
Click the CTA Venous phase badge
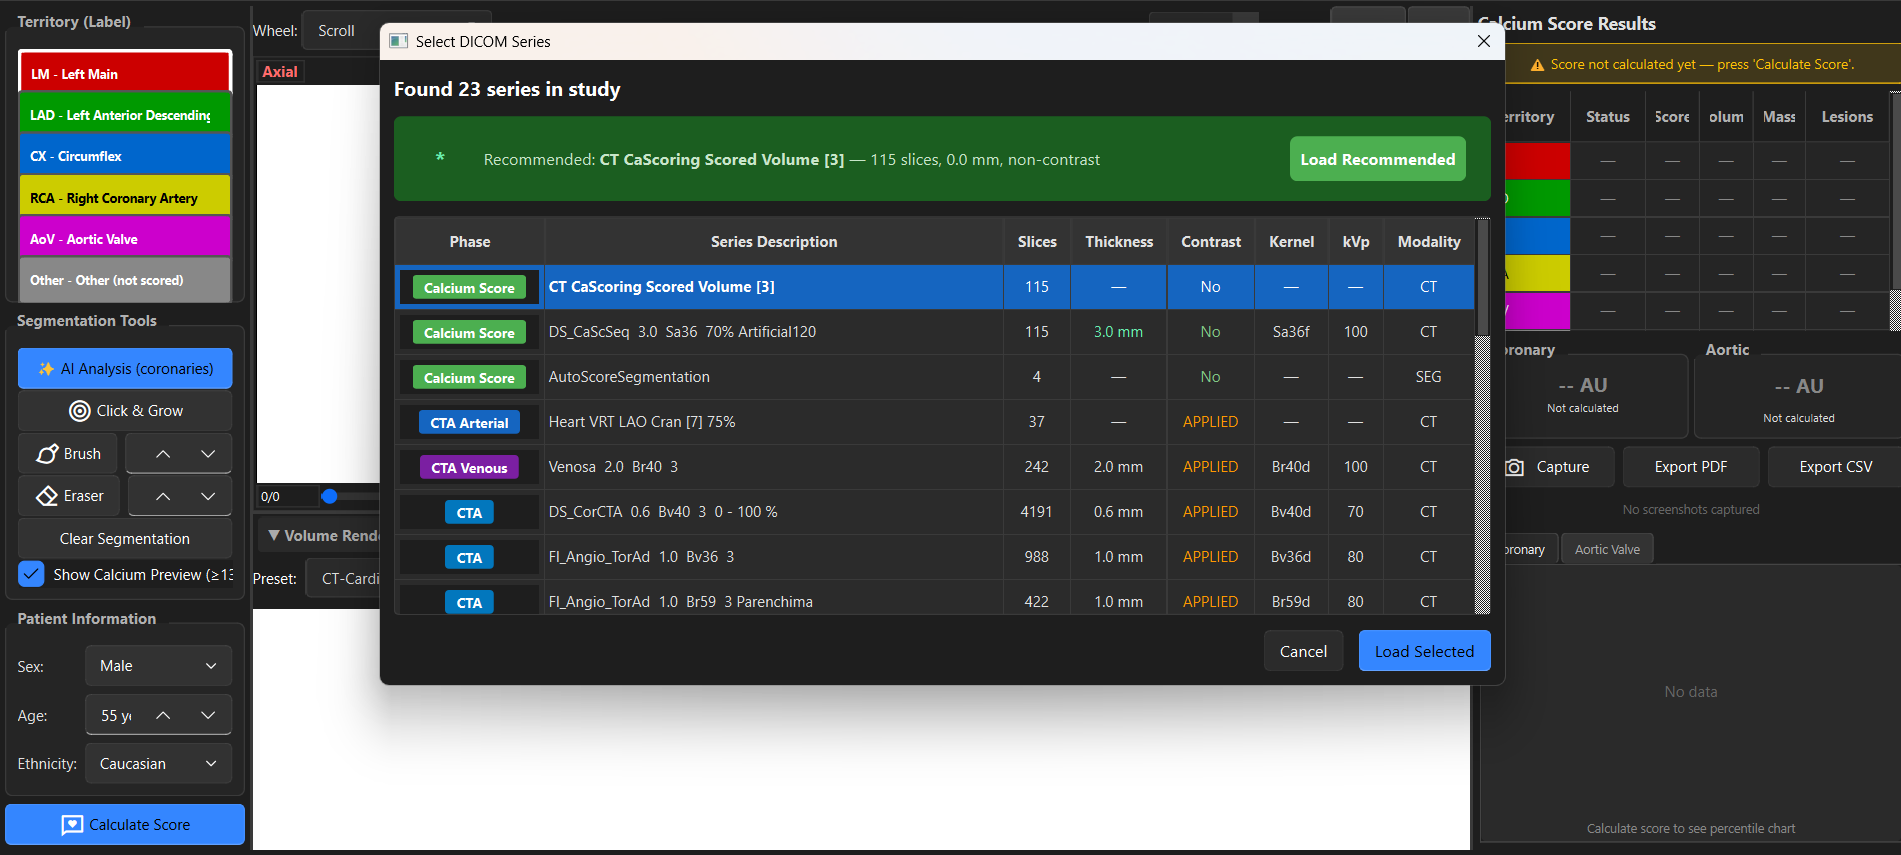tap(469, 468)
